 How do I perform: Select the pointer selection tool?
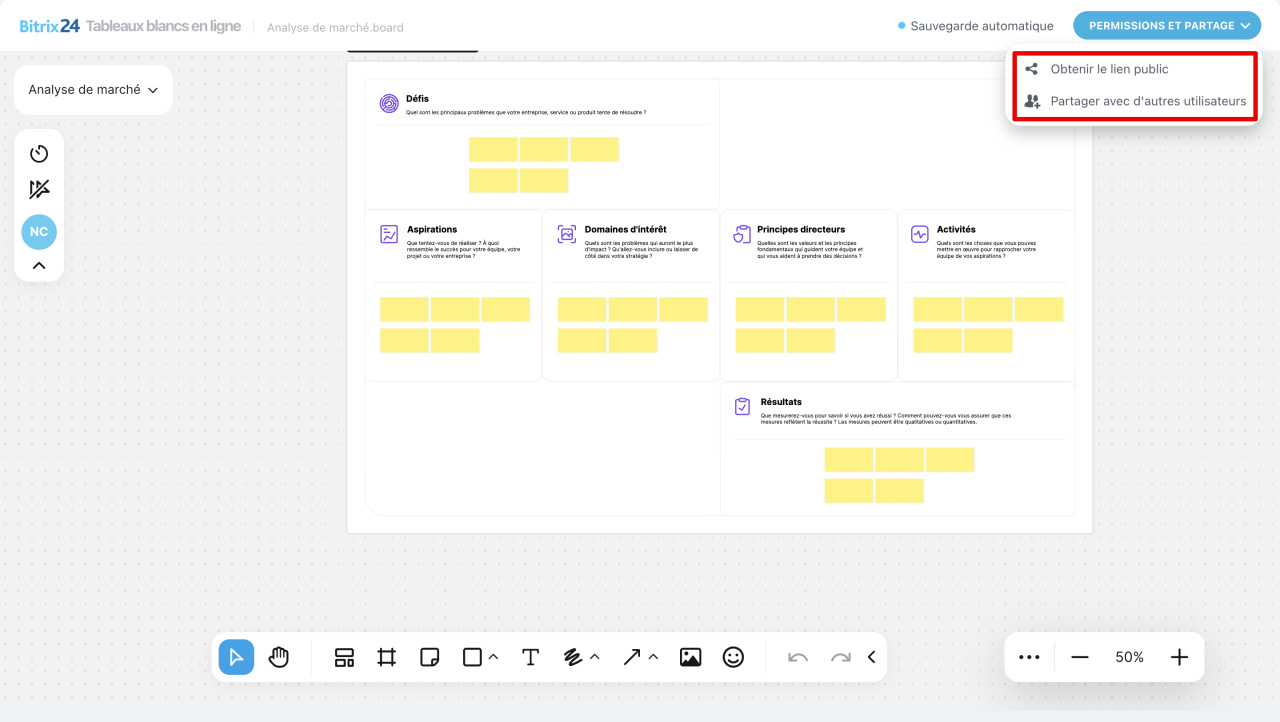pos(236,657)
